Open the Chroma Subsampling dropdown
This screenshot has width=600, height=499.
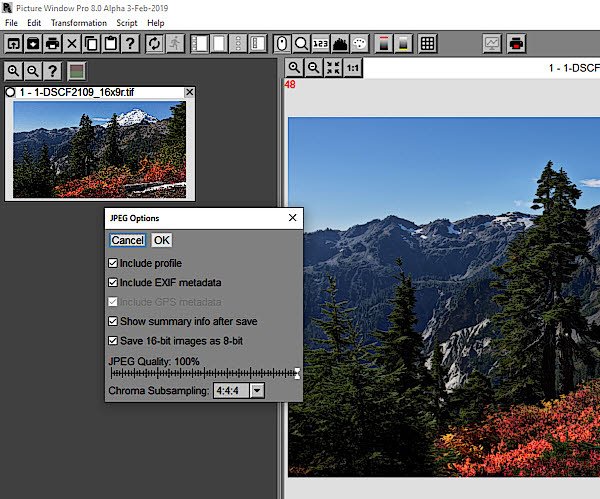click(257, 390)
